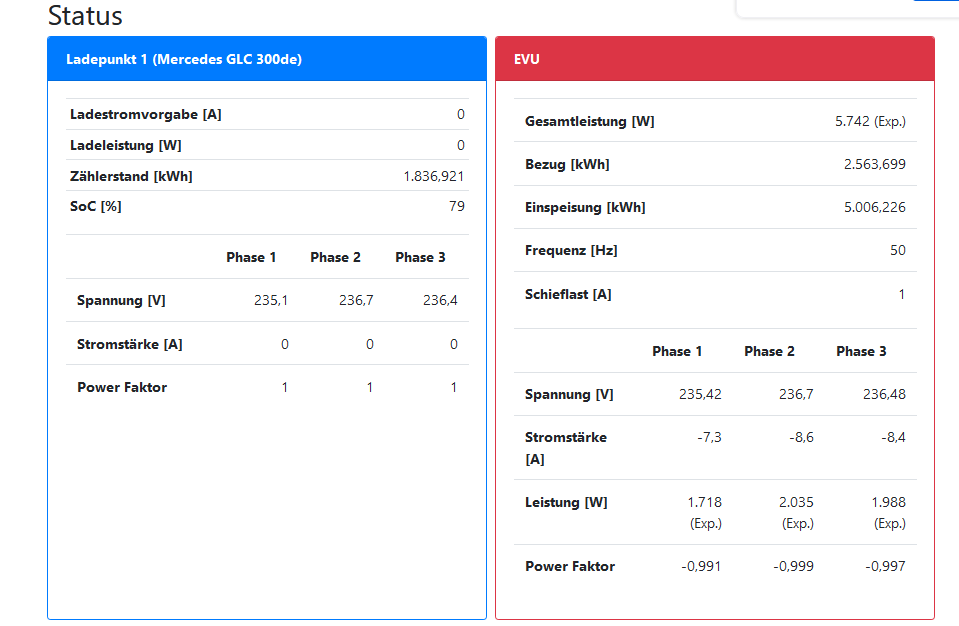This screenshot has width=959, height=626.
Task: Click Phase 1 column header in Ladepunkt table
Action: coord(251,257)
